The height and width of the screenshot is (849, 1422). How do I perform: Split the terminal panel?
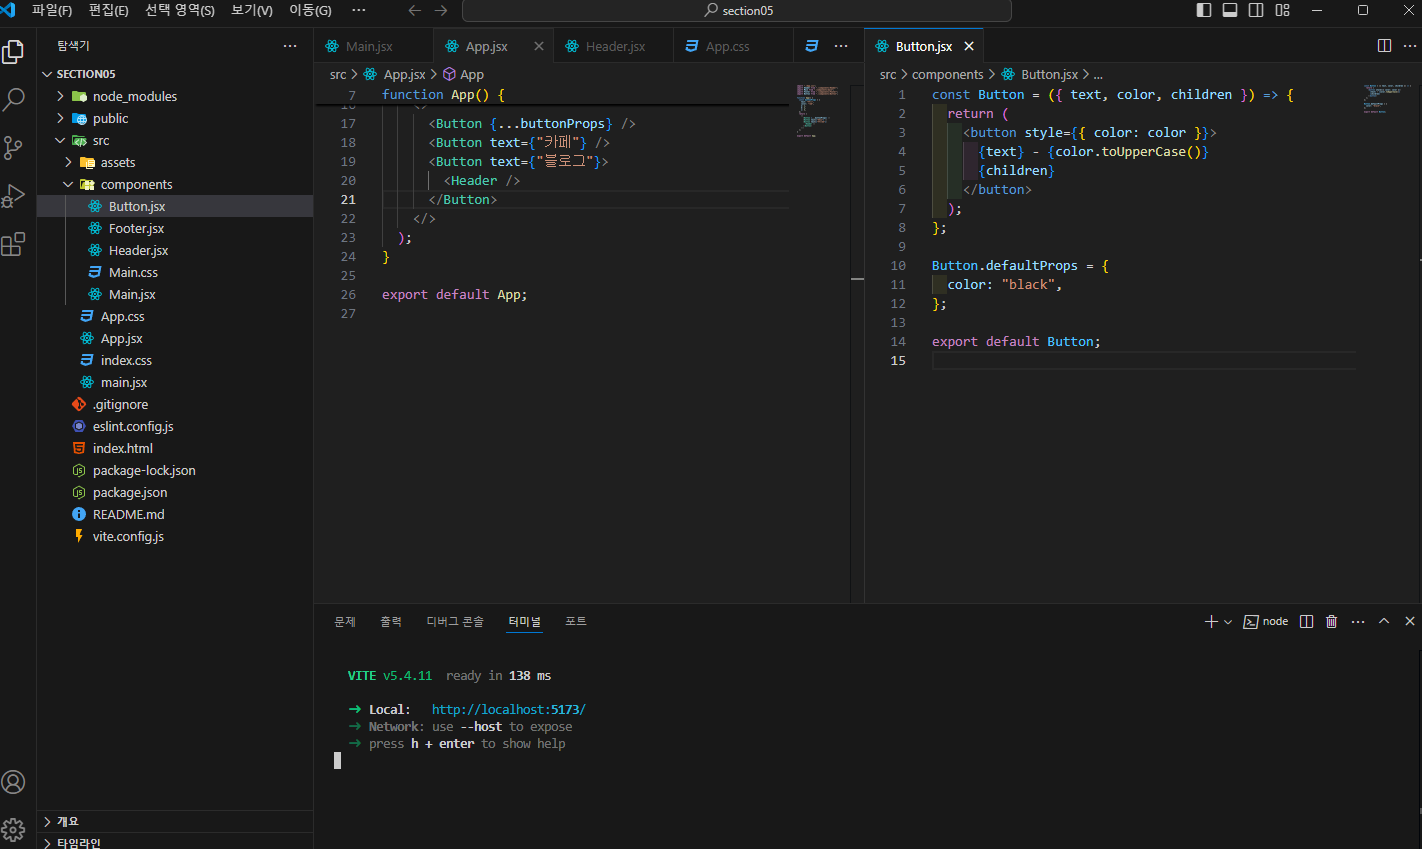point(1306,621)
